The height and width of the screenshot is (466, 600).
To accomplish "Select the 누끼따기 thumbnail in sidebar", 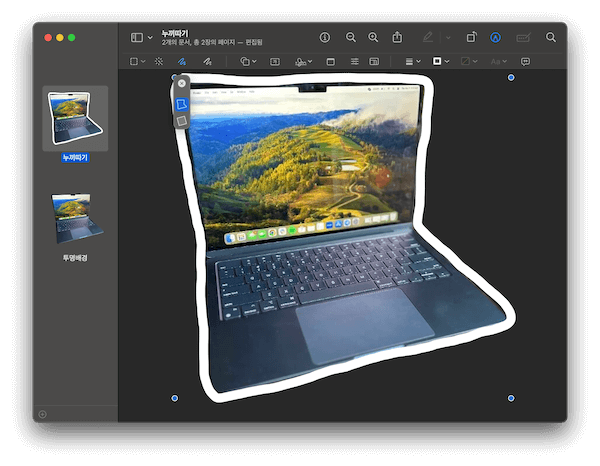I will pos(75,118).
